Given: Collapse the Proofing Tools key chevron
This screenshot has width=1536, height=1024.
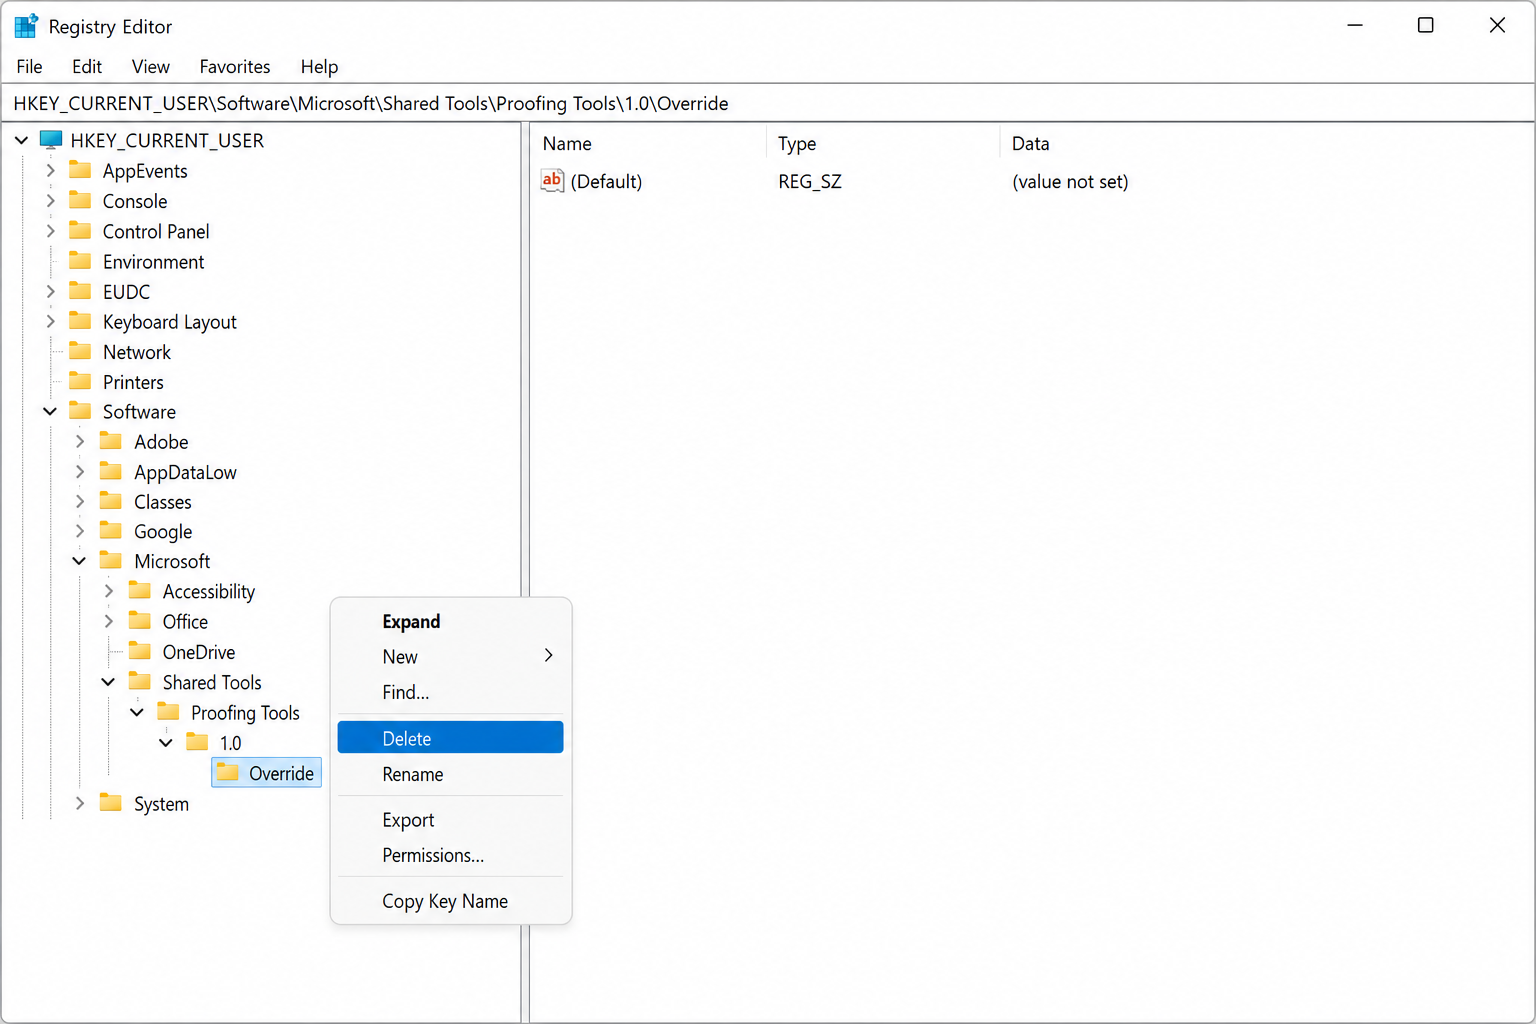Looking at the screenshot, I should point(137,712).
